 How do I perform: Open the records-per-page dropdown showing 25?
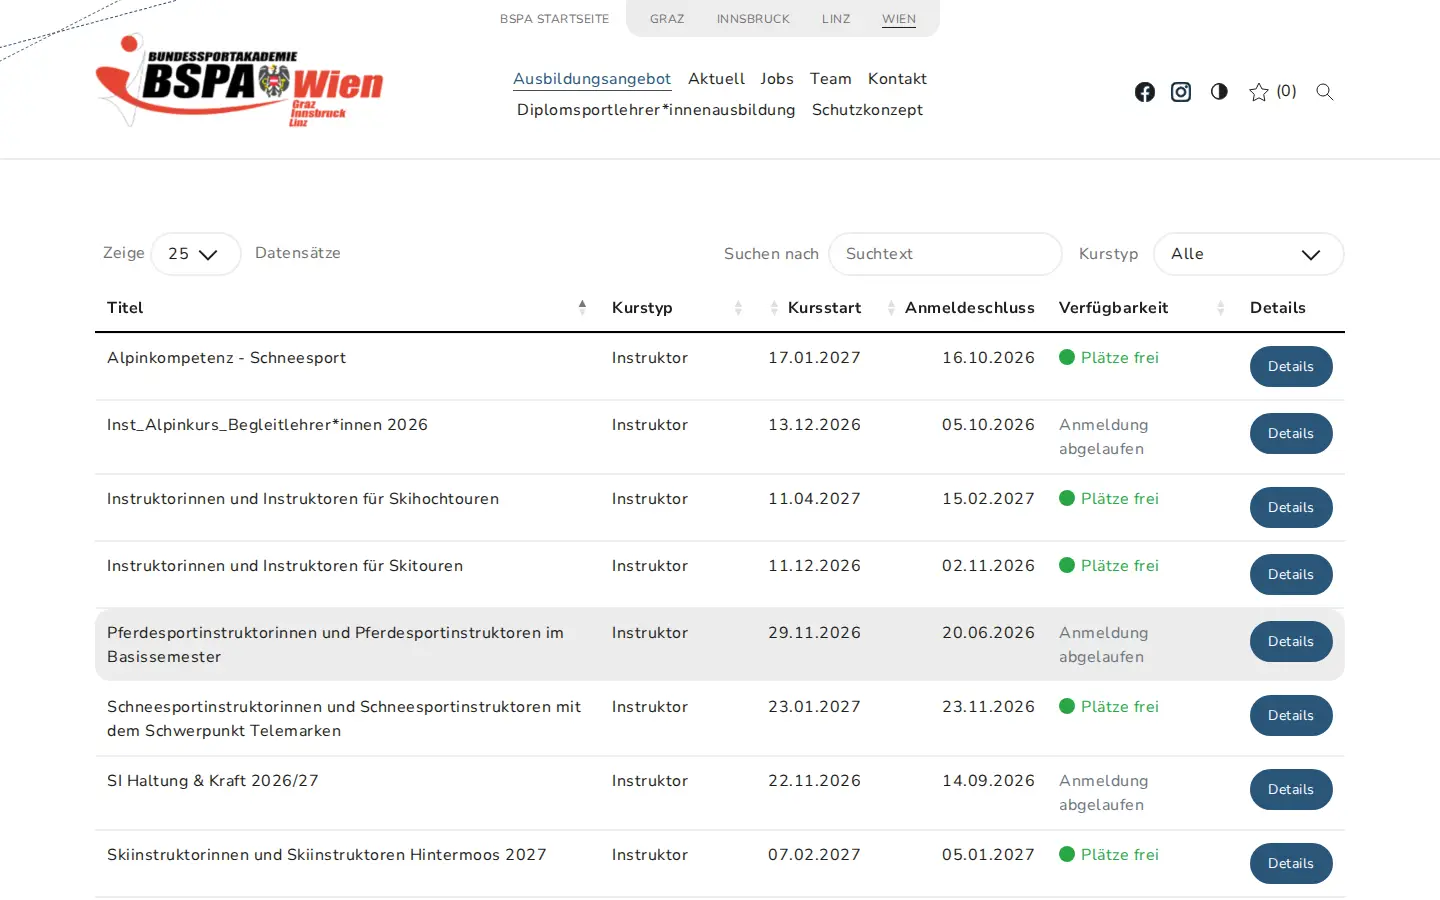(x=195, y=254)
